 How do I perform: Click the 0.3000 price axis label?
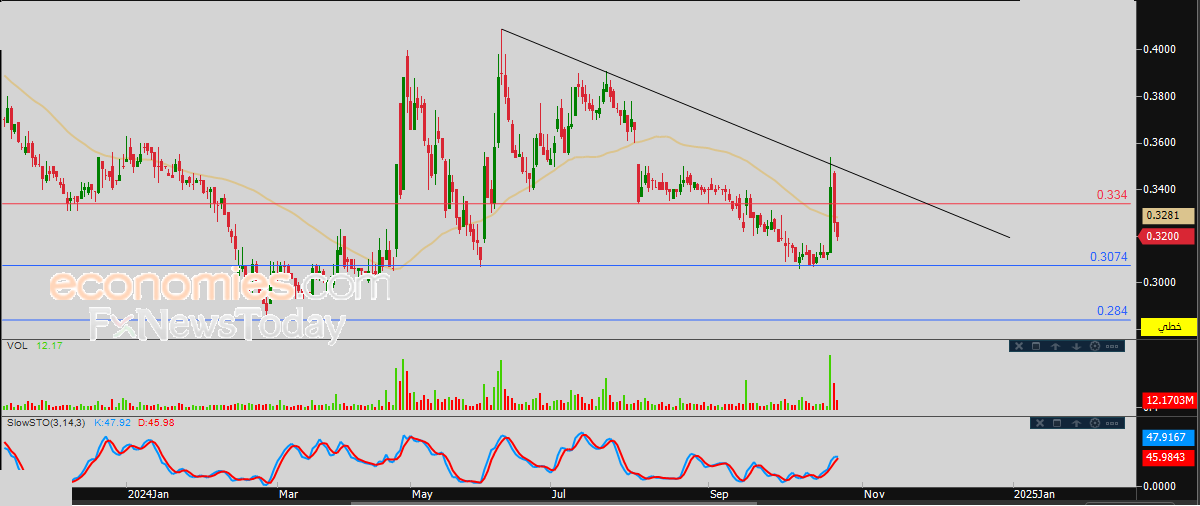click(x=1160, y=282)
